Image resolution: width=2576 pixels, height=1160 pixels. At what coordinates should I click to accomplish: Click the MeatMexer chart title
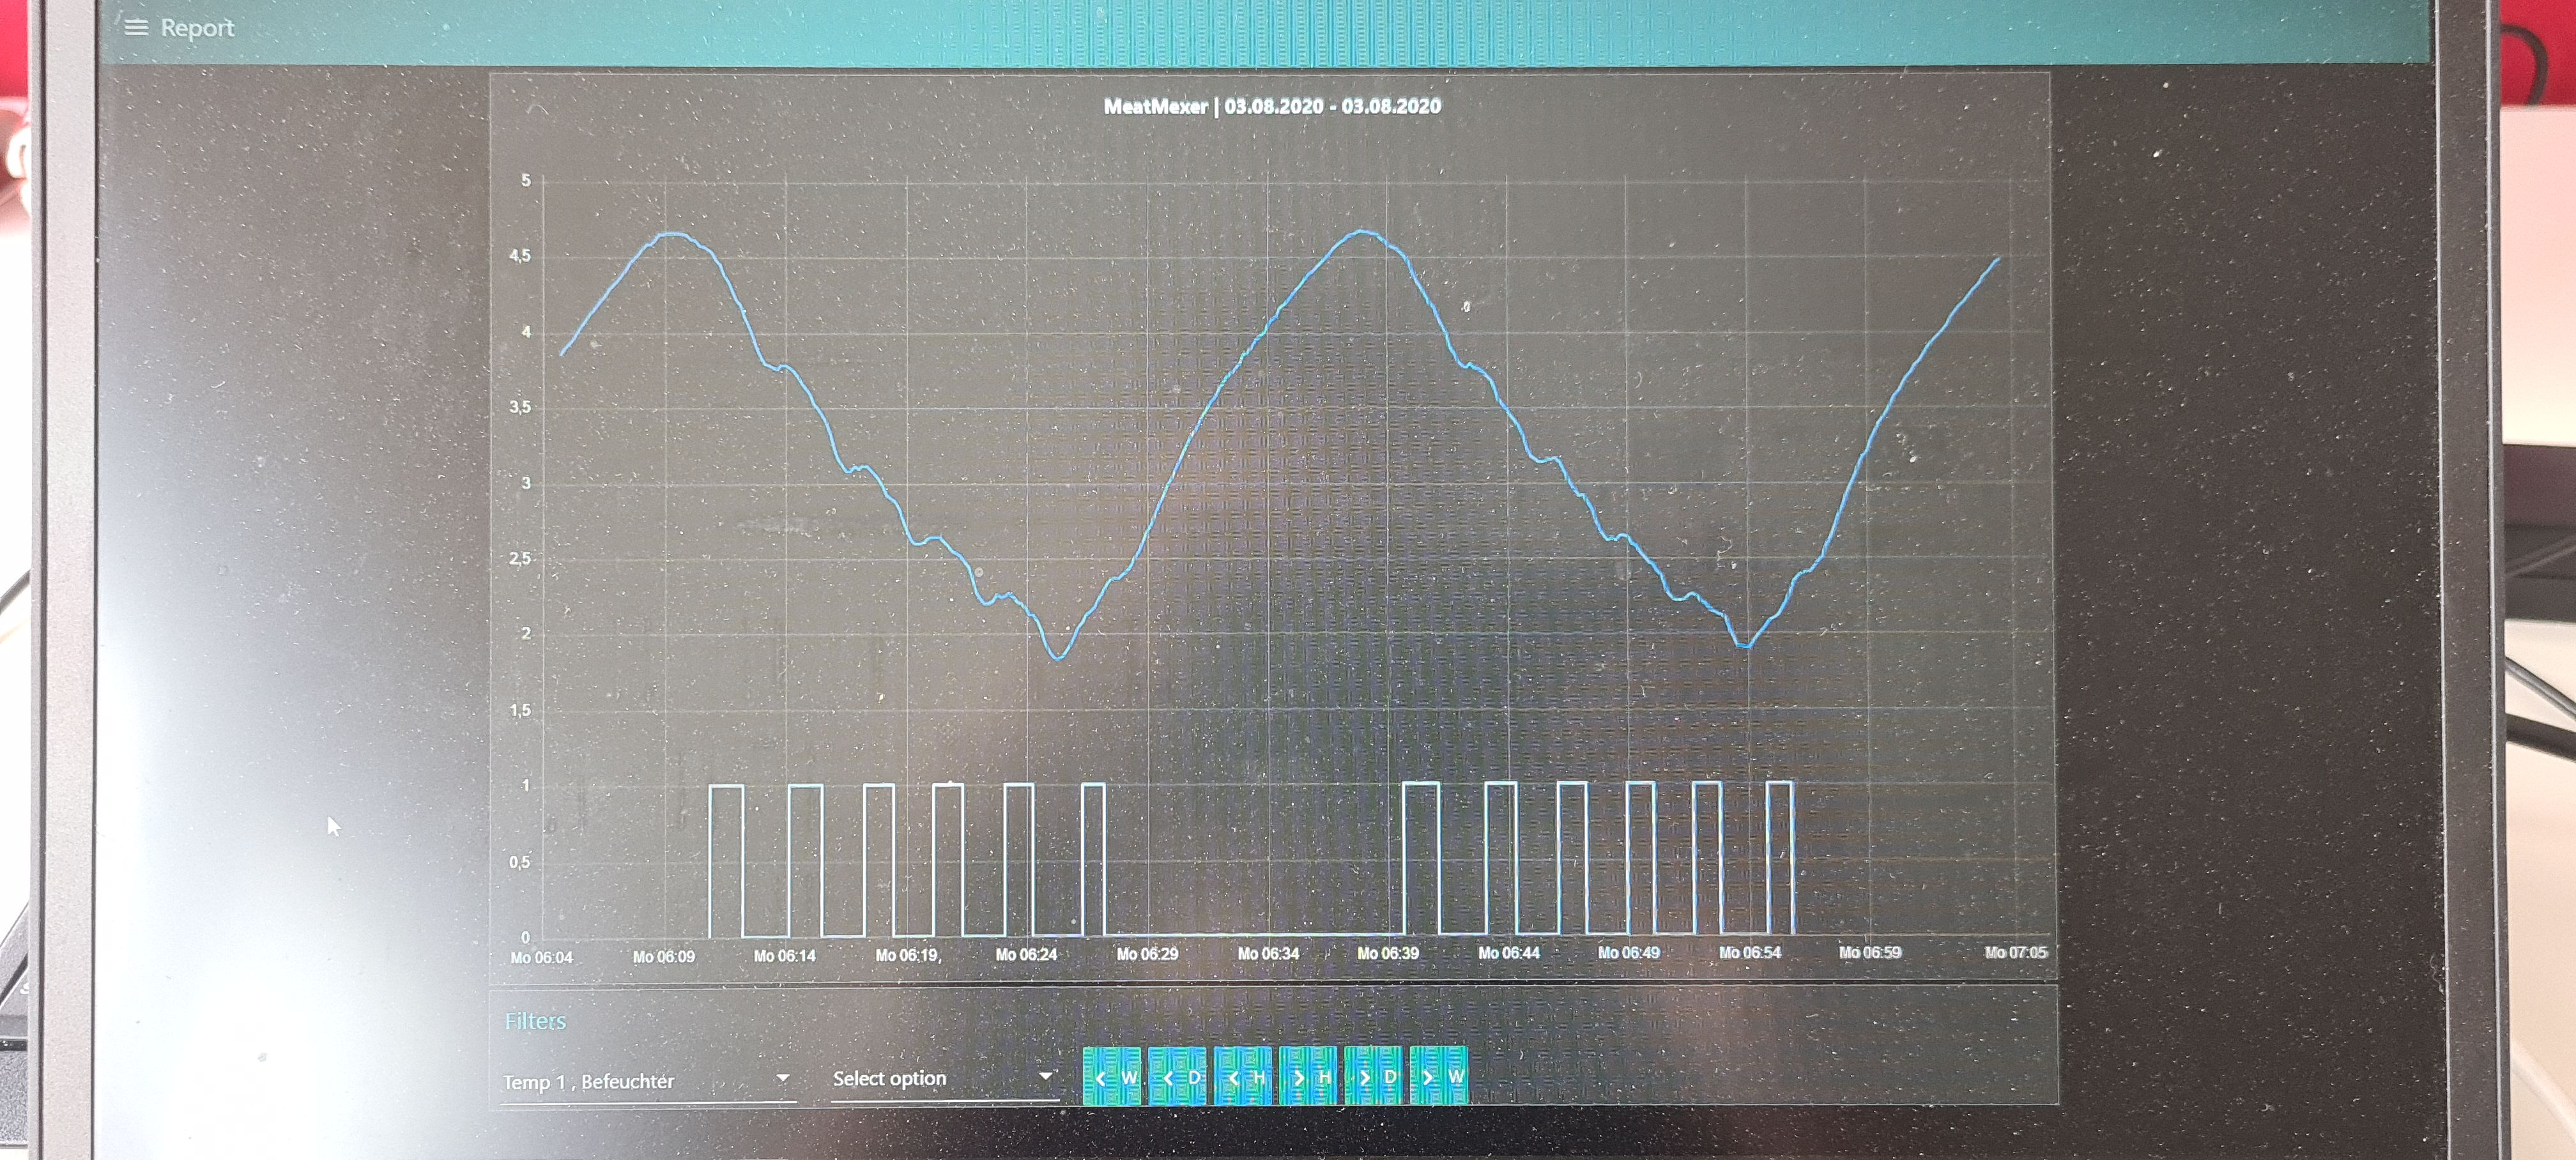coord(1272,106)
